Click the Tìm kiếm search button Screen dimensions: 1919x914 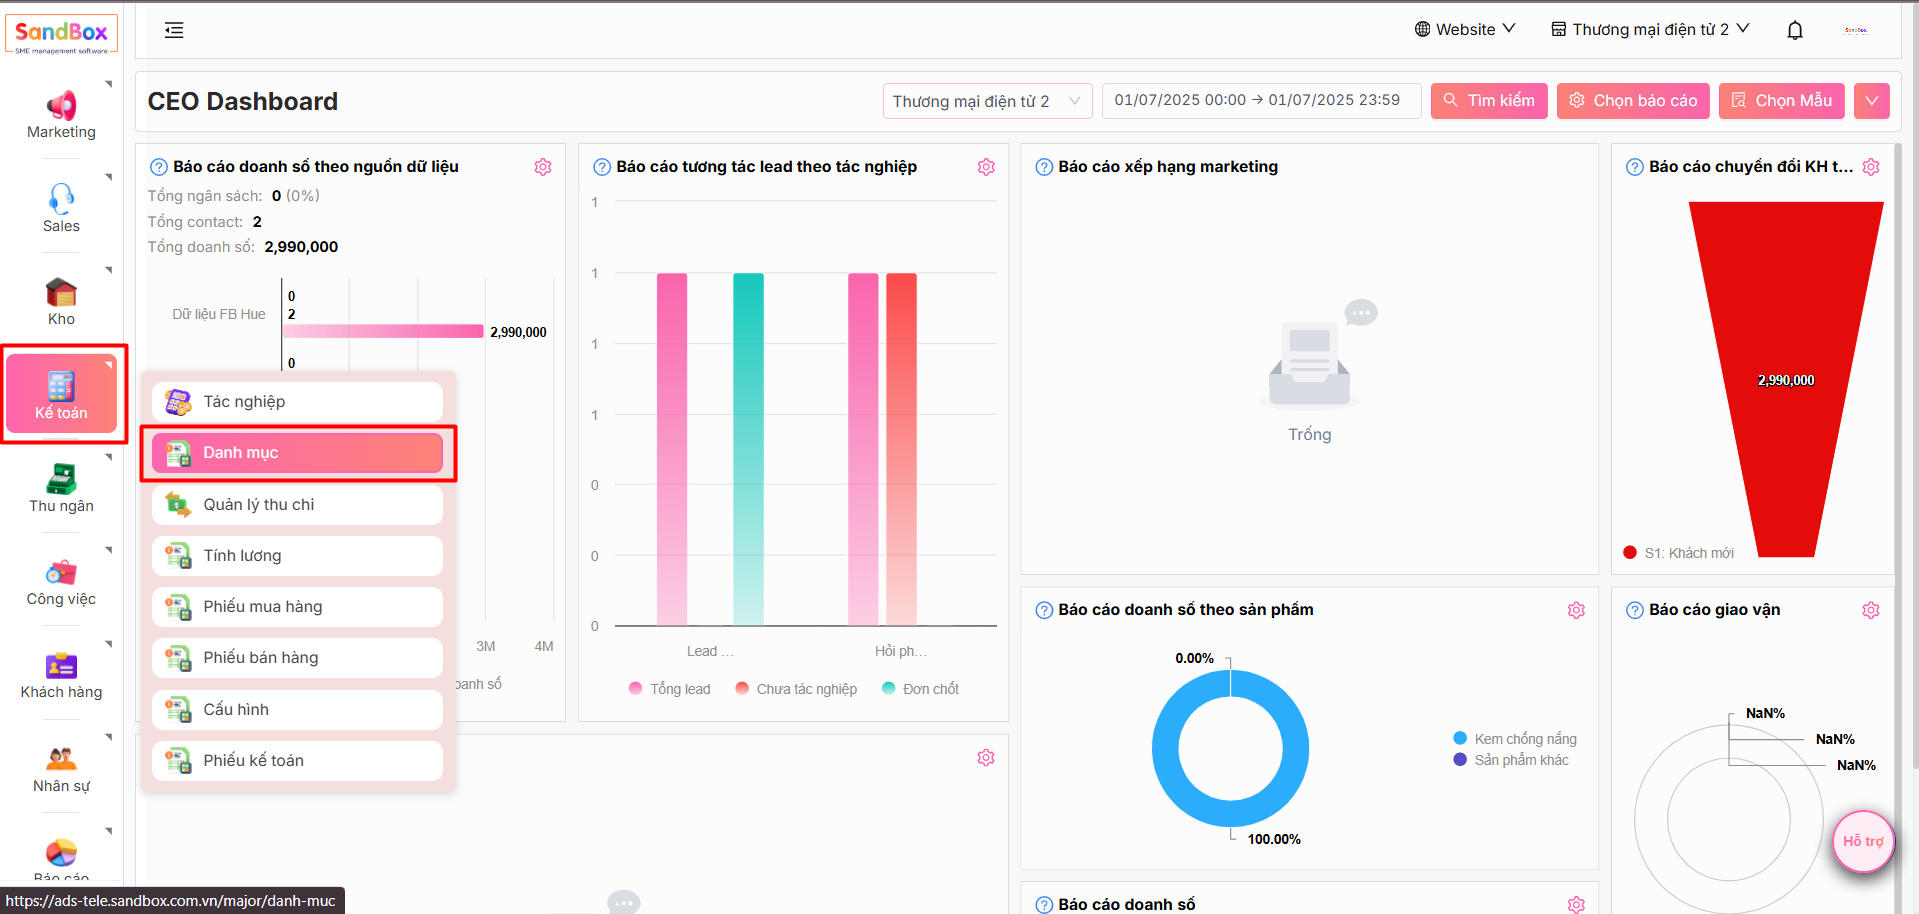(x=1488, y=101)
